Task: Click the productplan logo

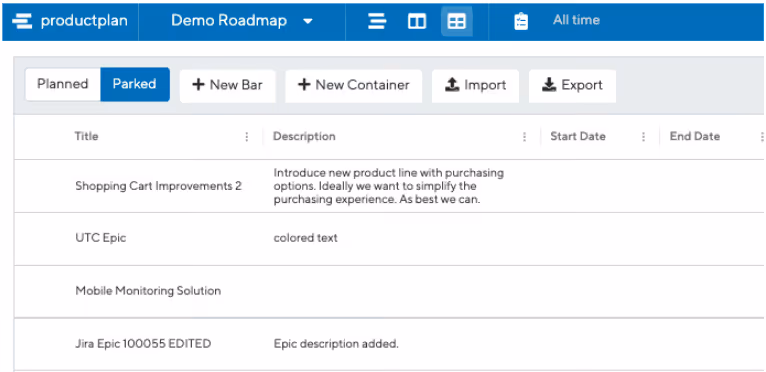Action: [70, 21]
